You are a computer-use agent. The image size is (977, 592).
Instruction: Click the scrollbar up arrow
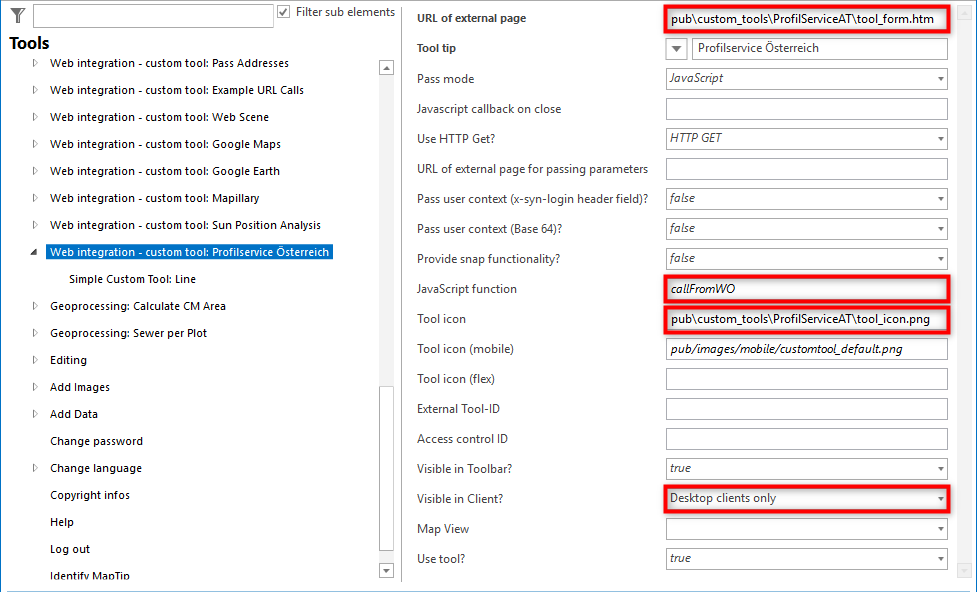pos(384,68)
